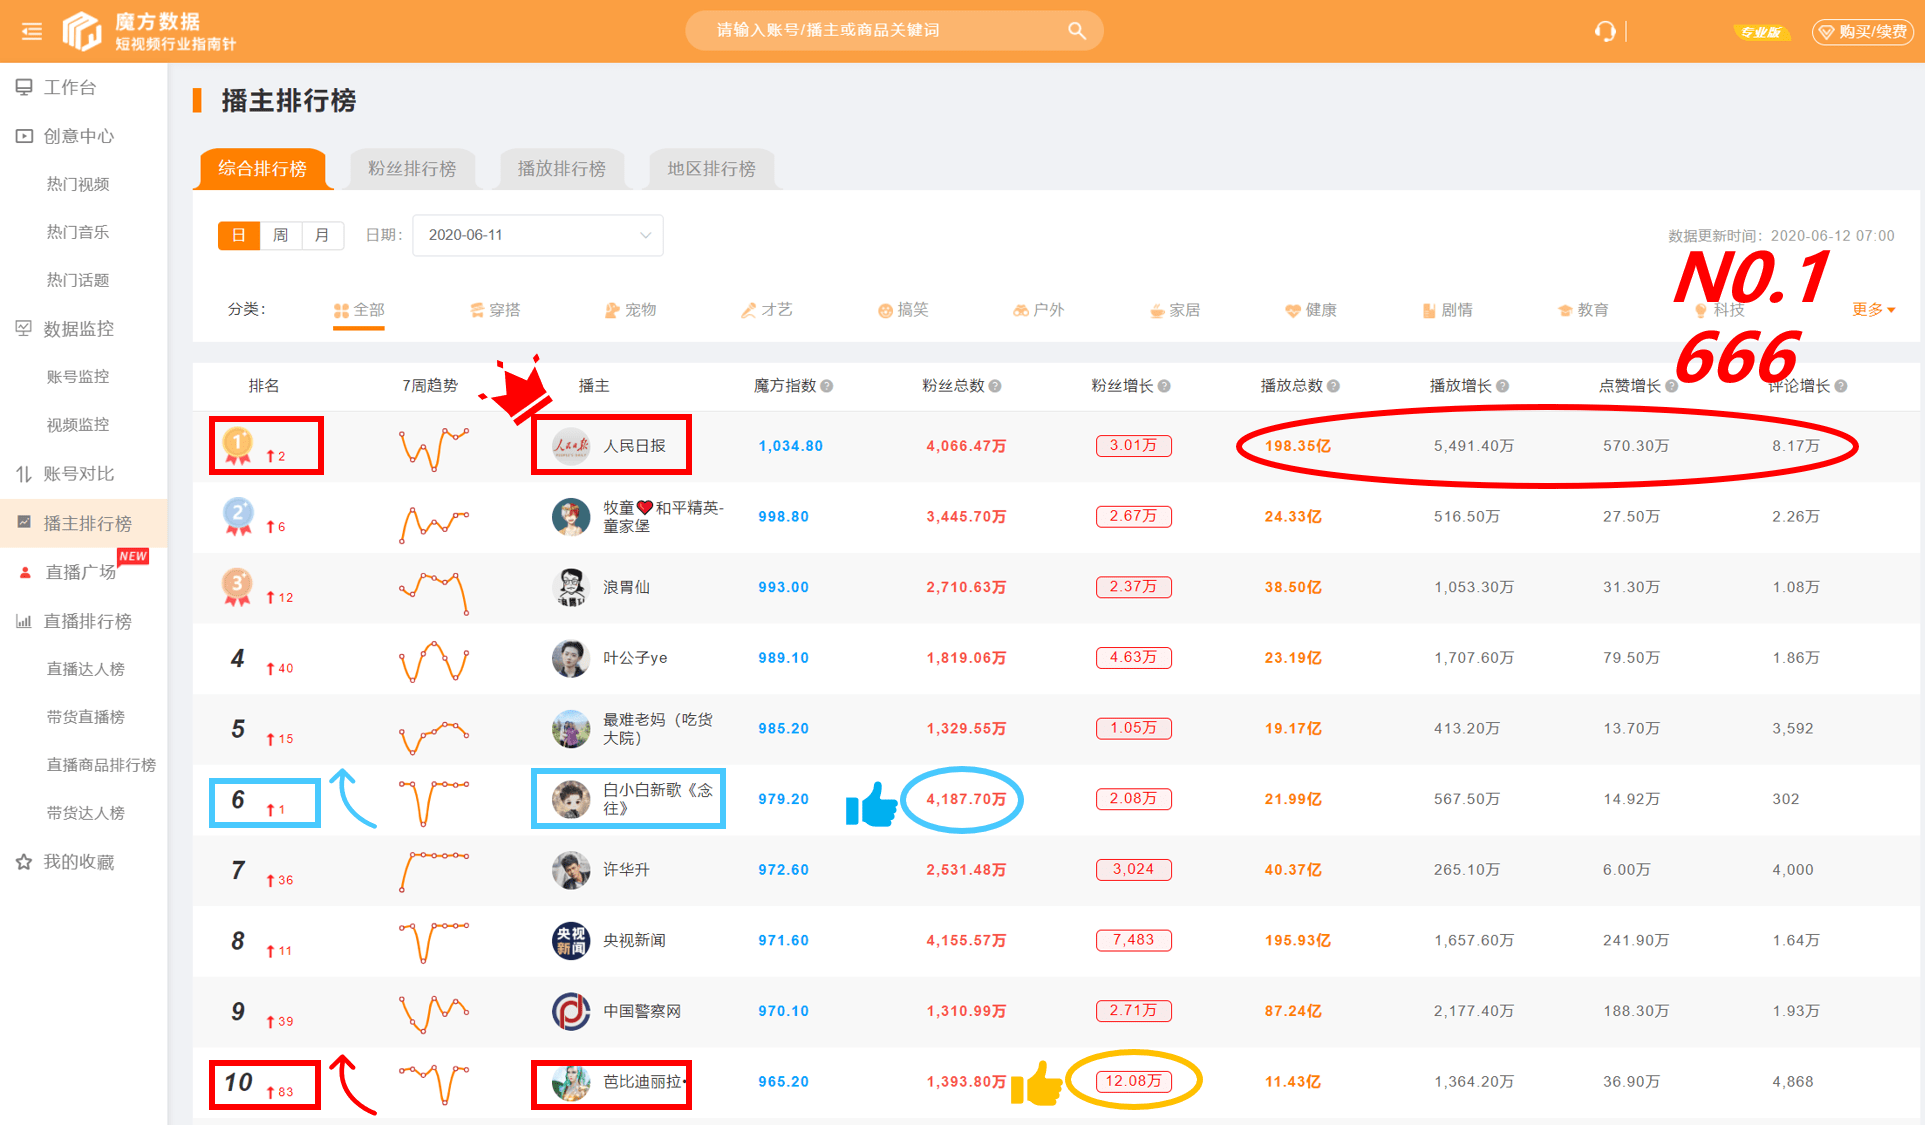Screen dimensions: 1925x1125
Task: Open customer service headset icon
Action: pyautogui.click(x=1605, y=31)
